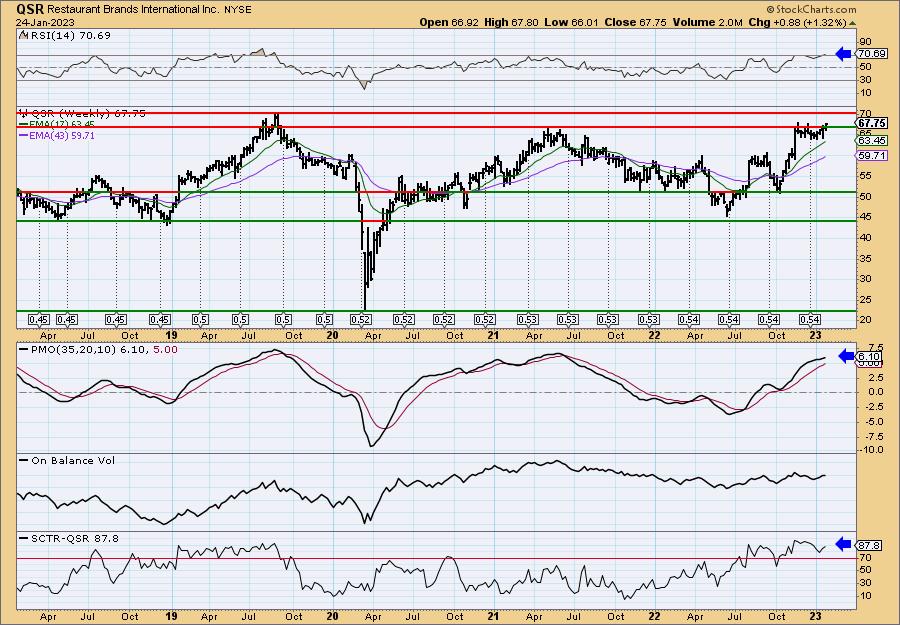The width and height of the screenshot is (900, 625).
Task: Click the 70 tick on the SCTR axis
Action: tap(865, 558)
